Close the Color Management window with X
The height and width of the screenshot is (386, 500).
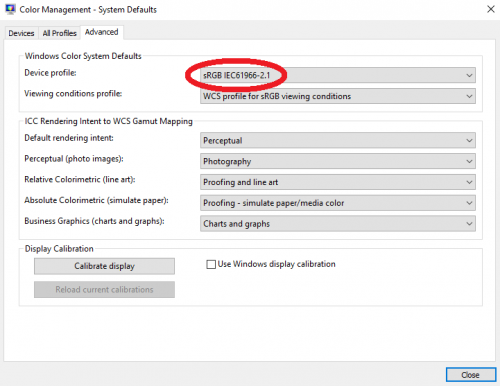tap(491, 9)
